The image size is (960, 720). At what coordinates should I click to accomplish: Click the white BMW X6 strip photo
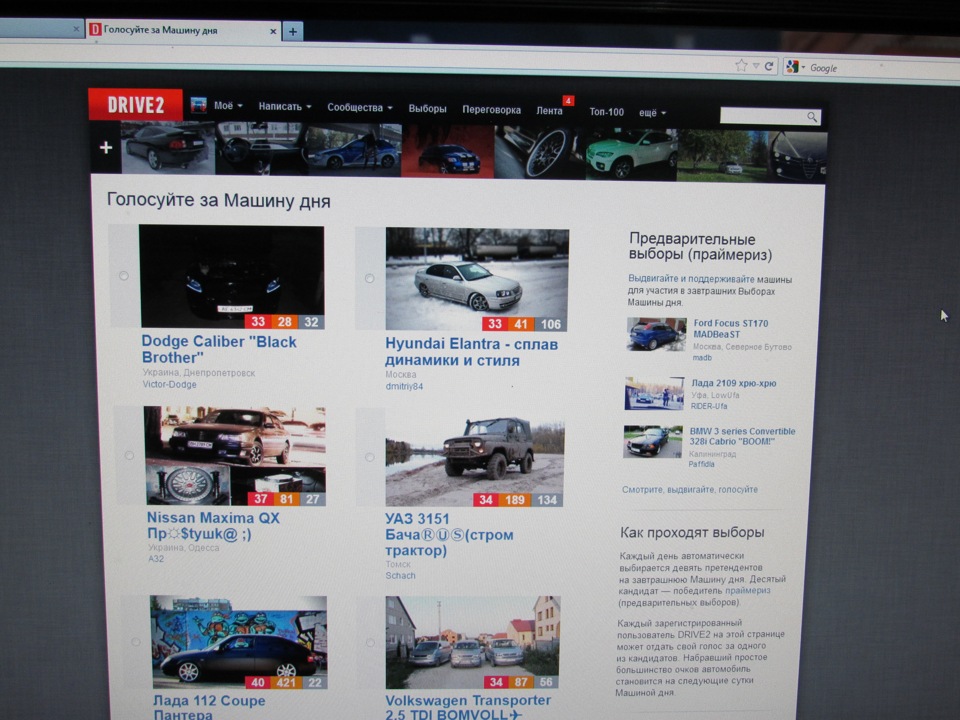pyautogui.click(x=631, y=154)
